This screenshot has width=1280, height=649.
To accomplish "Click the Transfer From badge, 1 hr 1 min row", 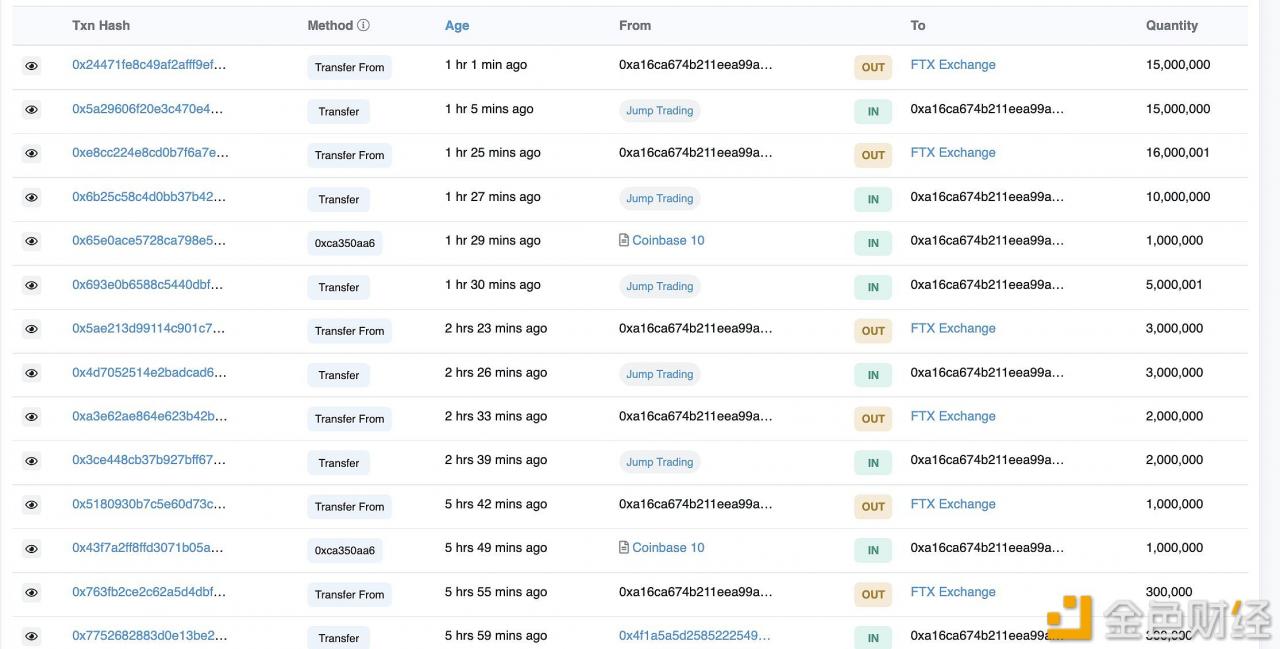I will click(x=349, y=68).
